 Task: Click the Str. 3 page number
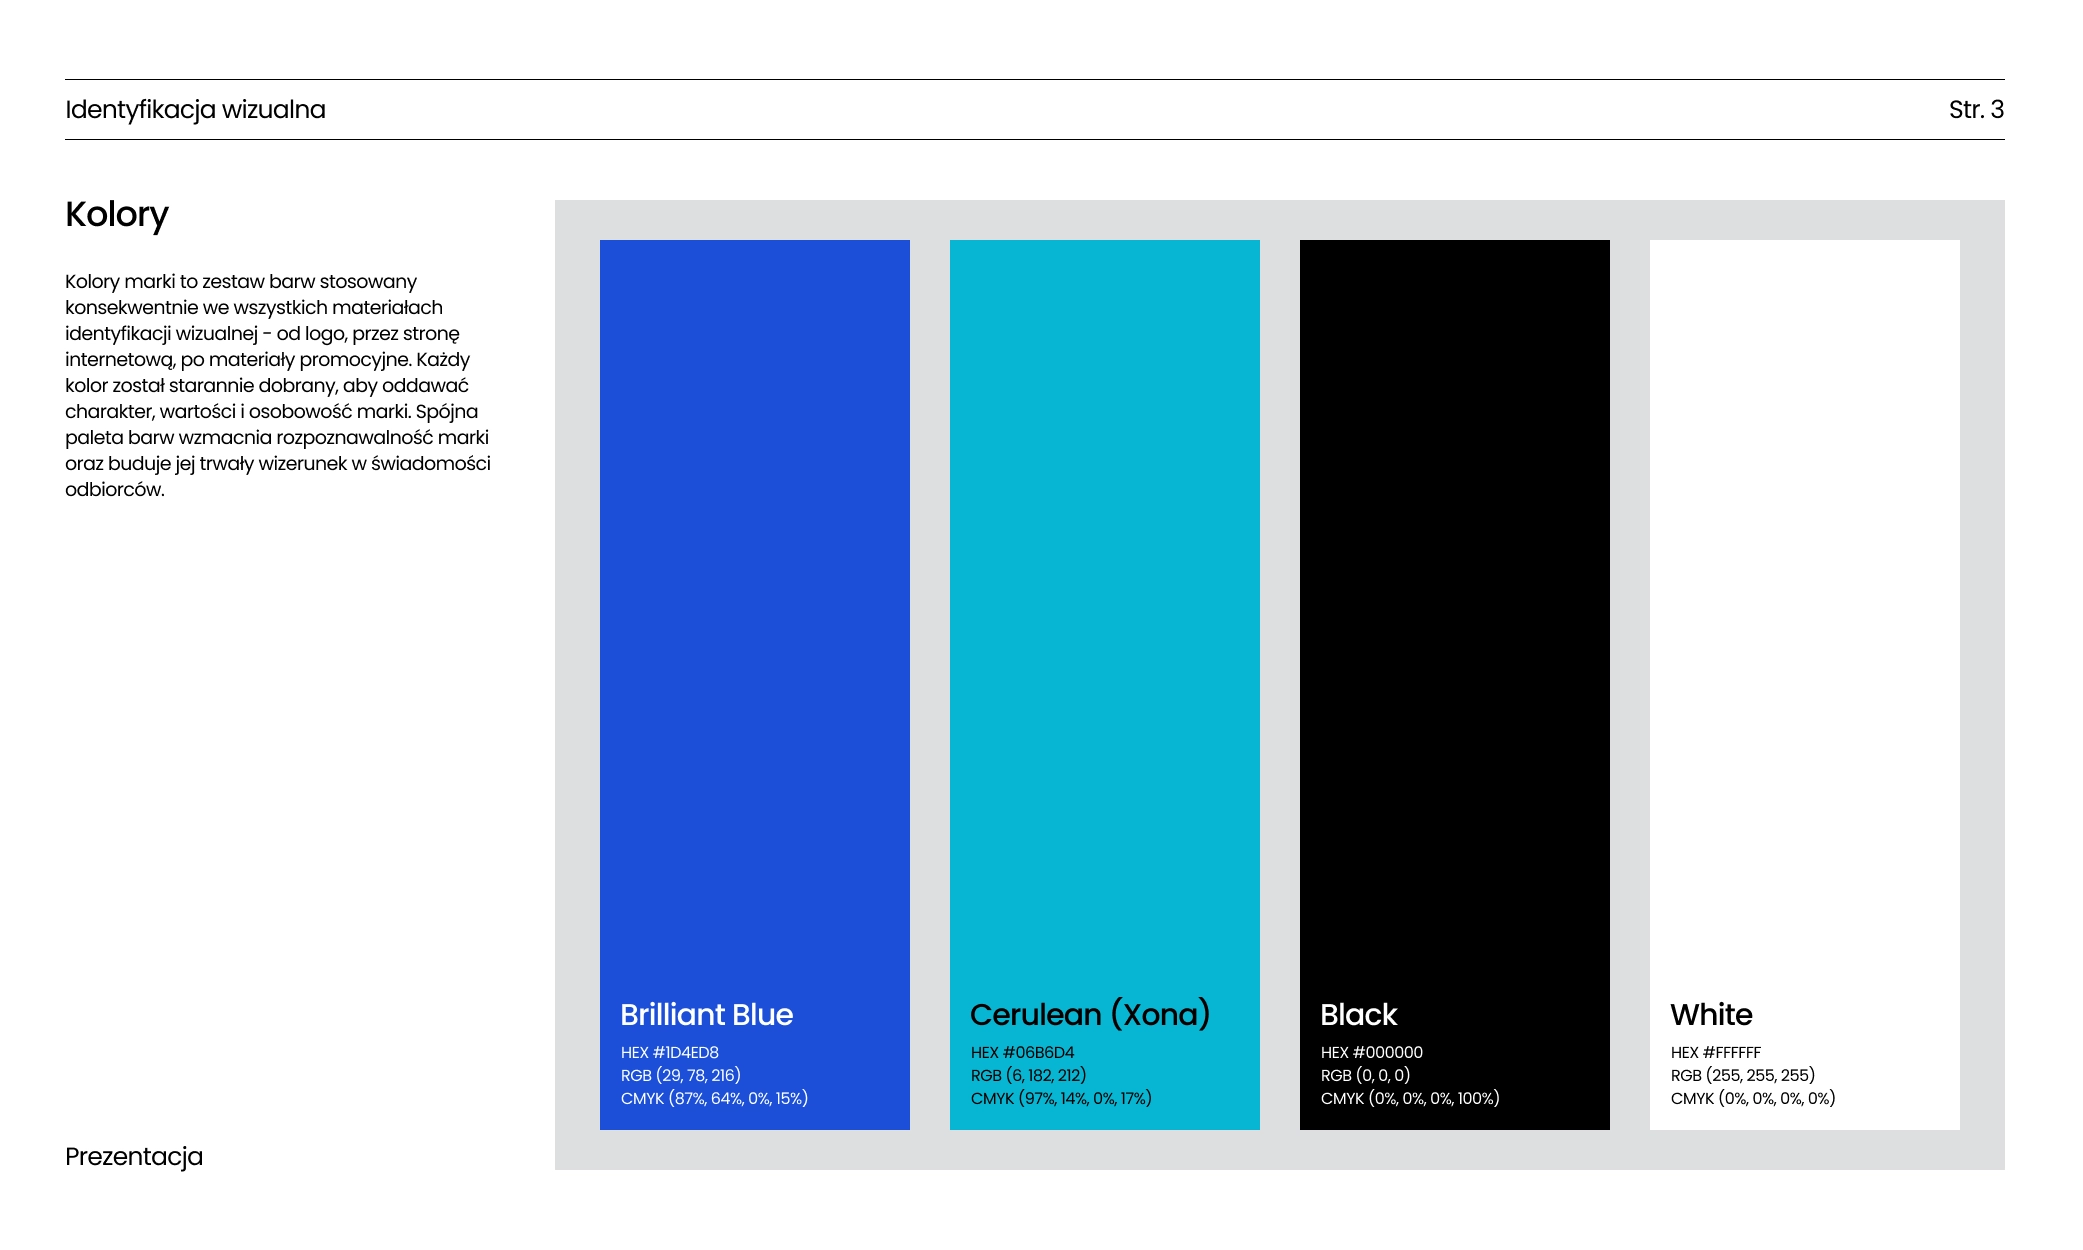[1975, 110]
